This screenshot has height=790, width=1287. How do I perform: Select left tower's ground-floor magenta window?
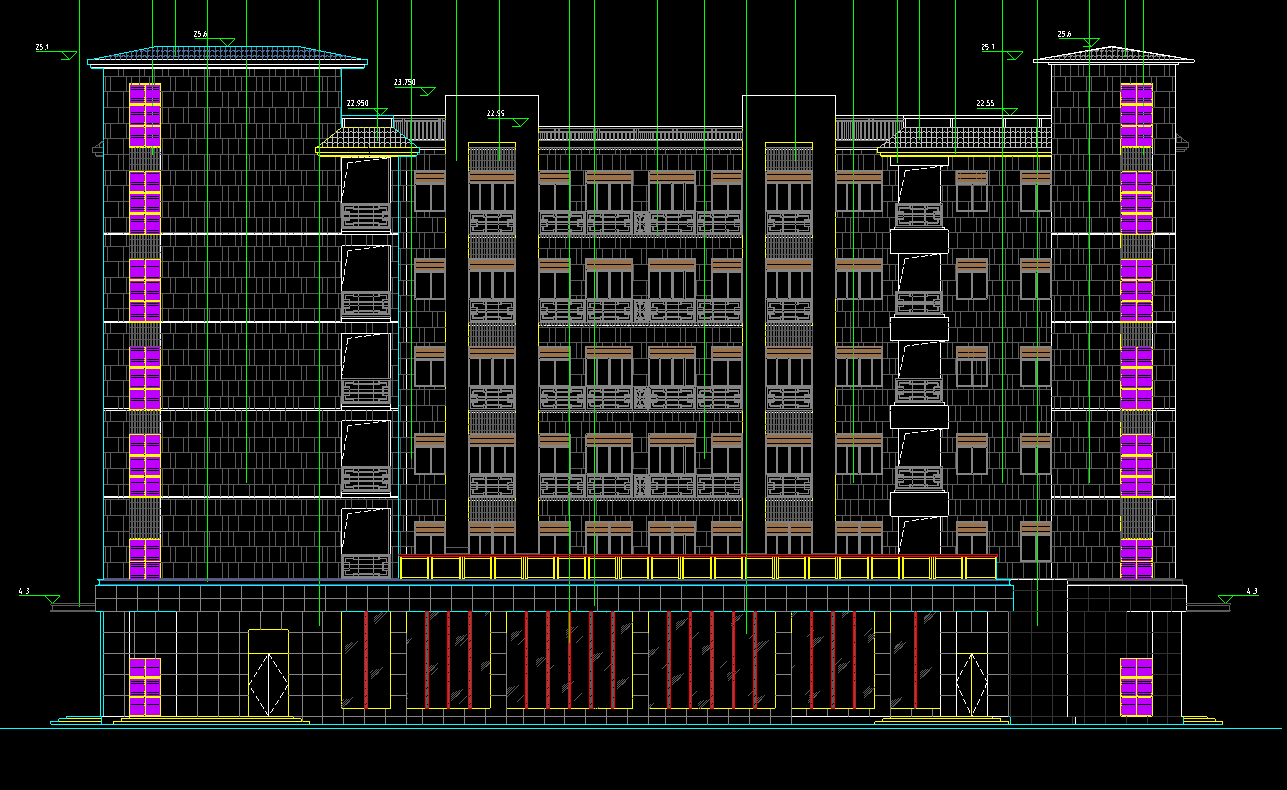145,686
